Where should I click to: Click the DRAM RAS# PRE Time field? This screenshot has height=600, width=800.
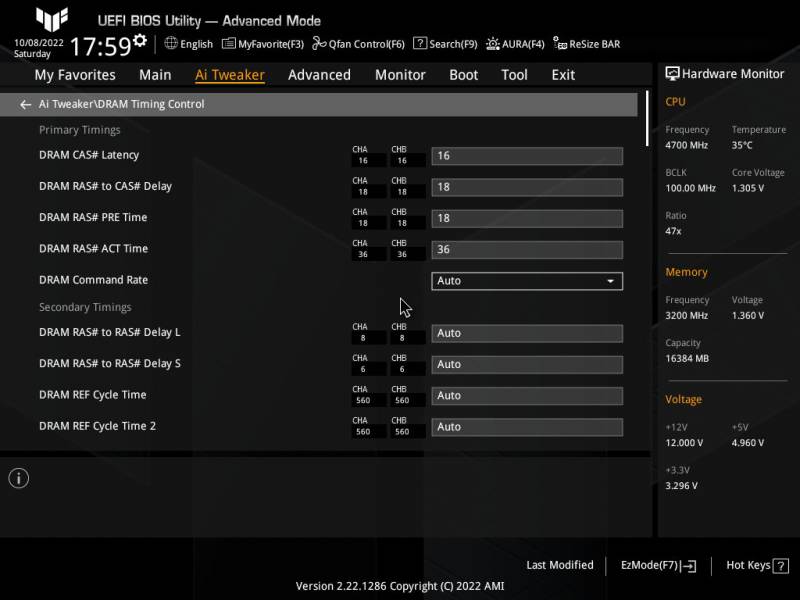pyautogui.click(x=527, y=218)
